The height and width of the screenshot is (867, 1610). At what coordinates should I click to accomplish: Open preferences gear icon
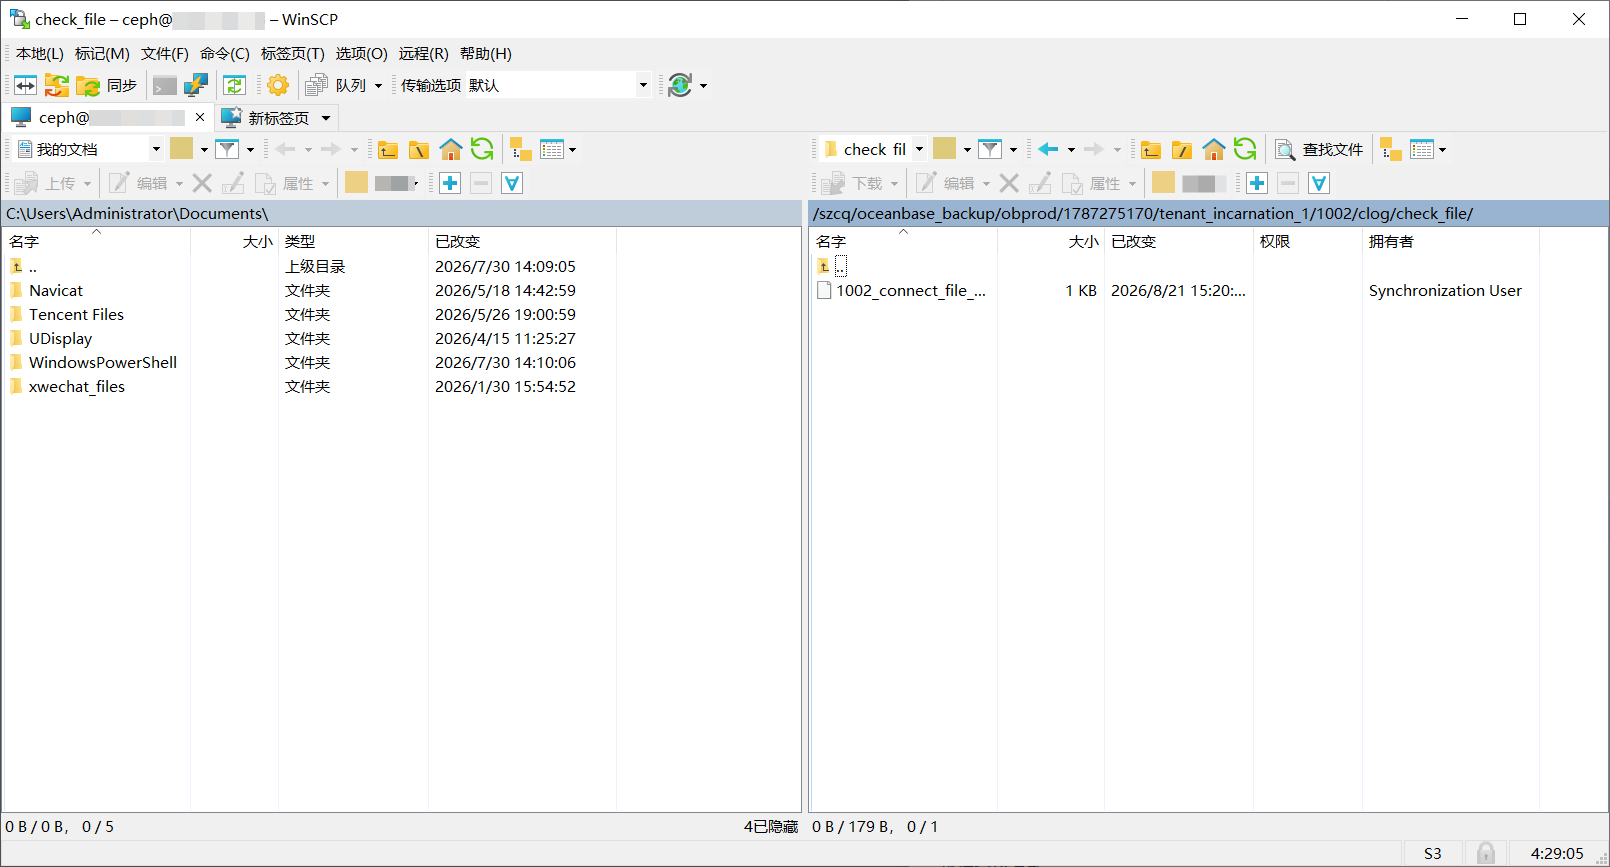[x=278, y=85]
